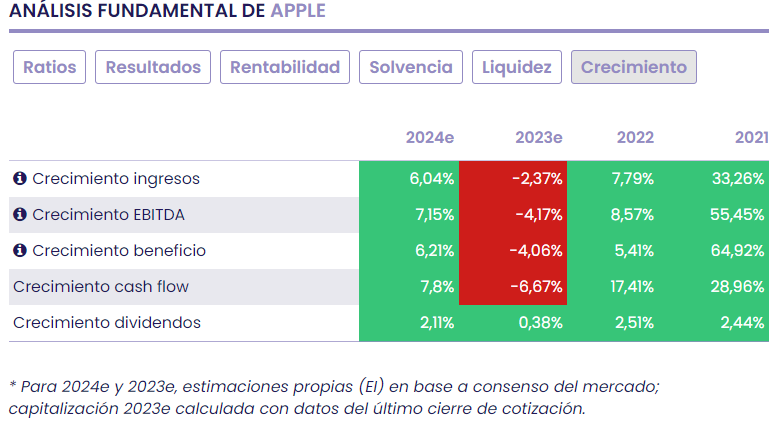Click the 2024e column header
The height and width of the screenshot is (427, 777).
pyautogui.click(x=430, y=138)
